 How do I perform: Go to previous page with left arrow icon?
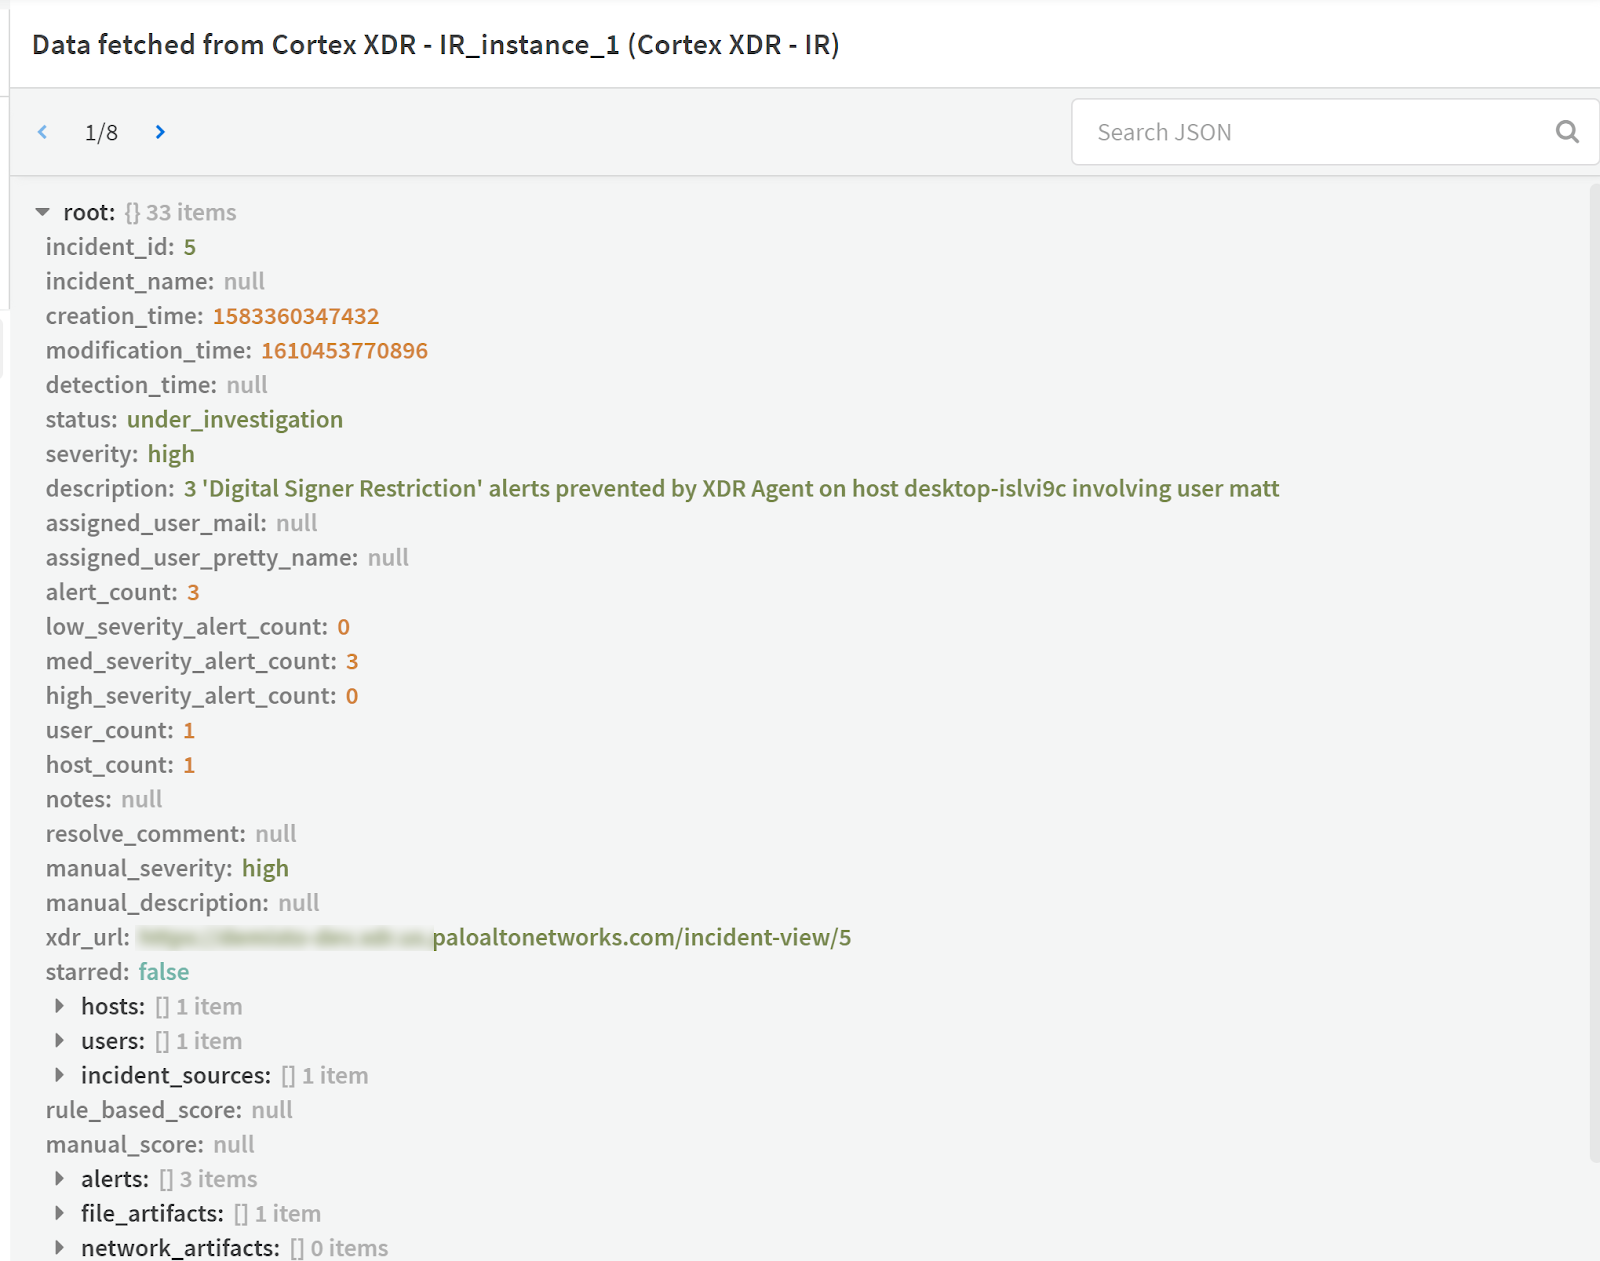point(42,131)
